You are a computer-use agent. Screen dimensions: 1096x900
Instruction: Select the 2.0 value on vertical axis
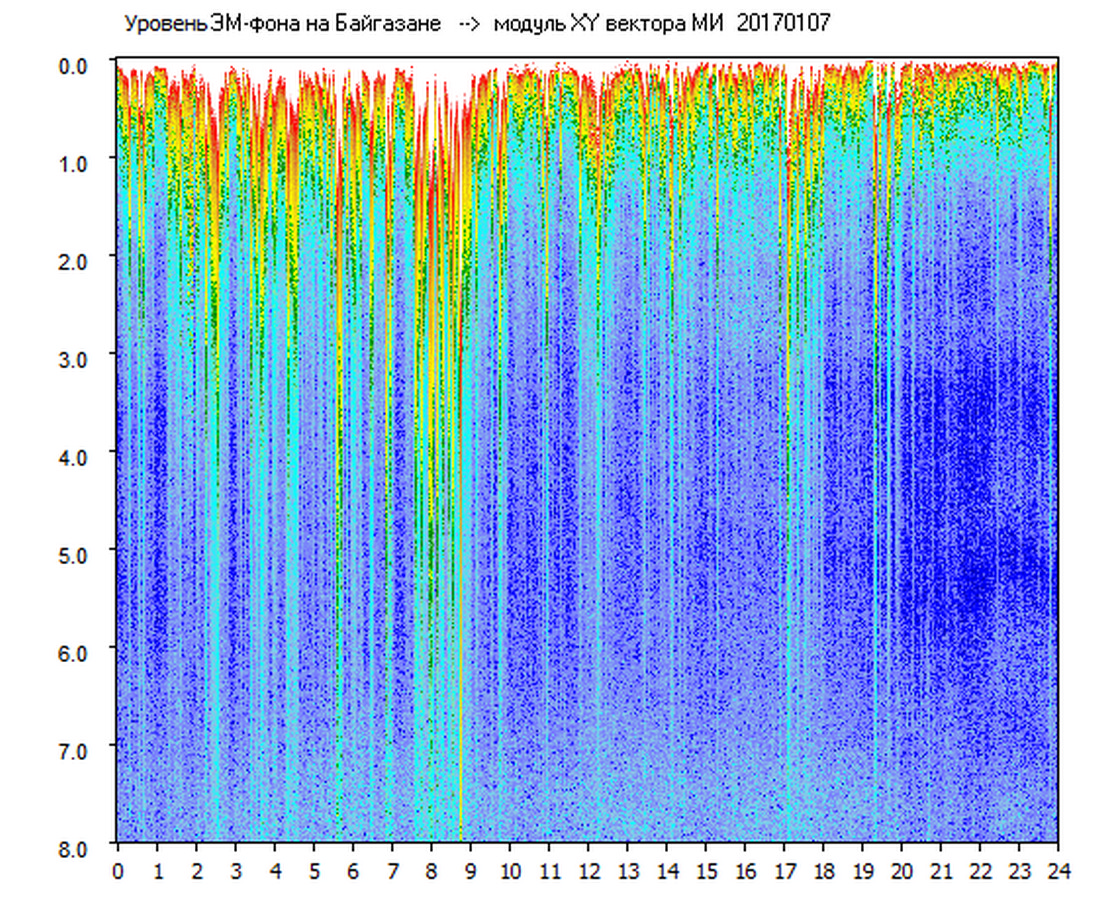point(77,260)
